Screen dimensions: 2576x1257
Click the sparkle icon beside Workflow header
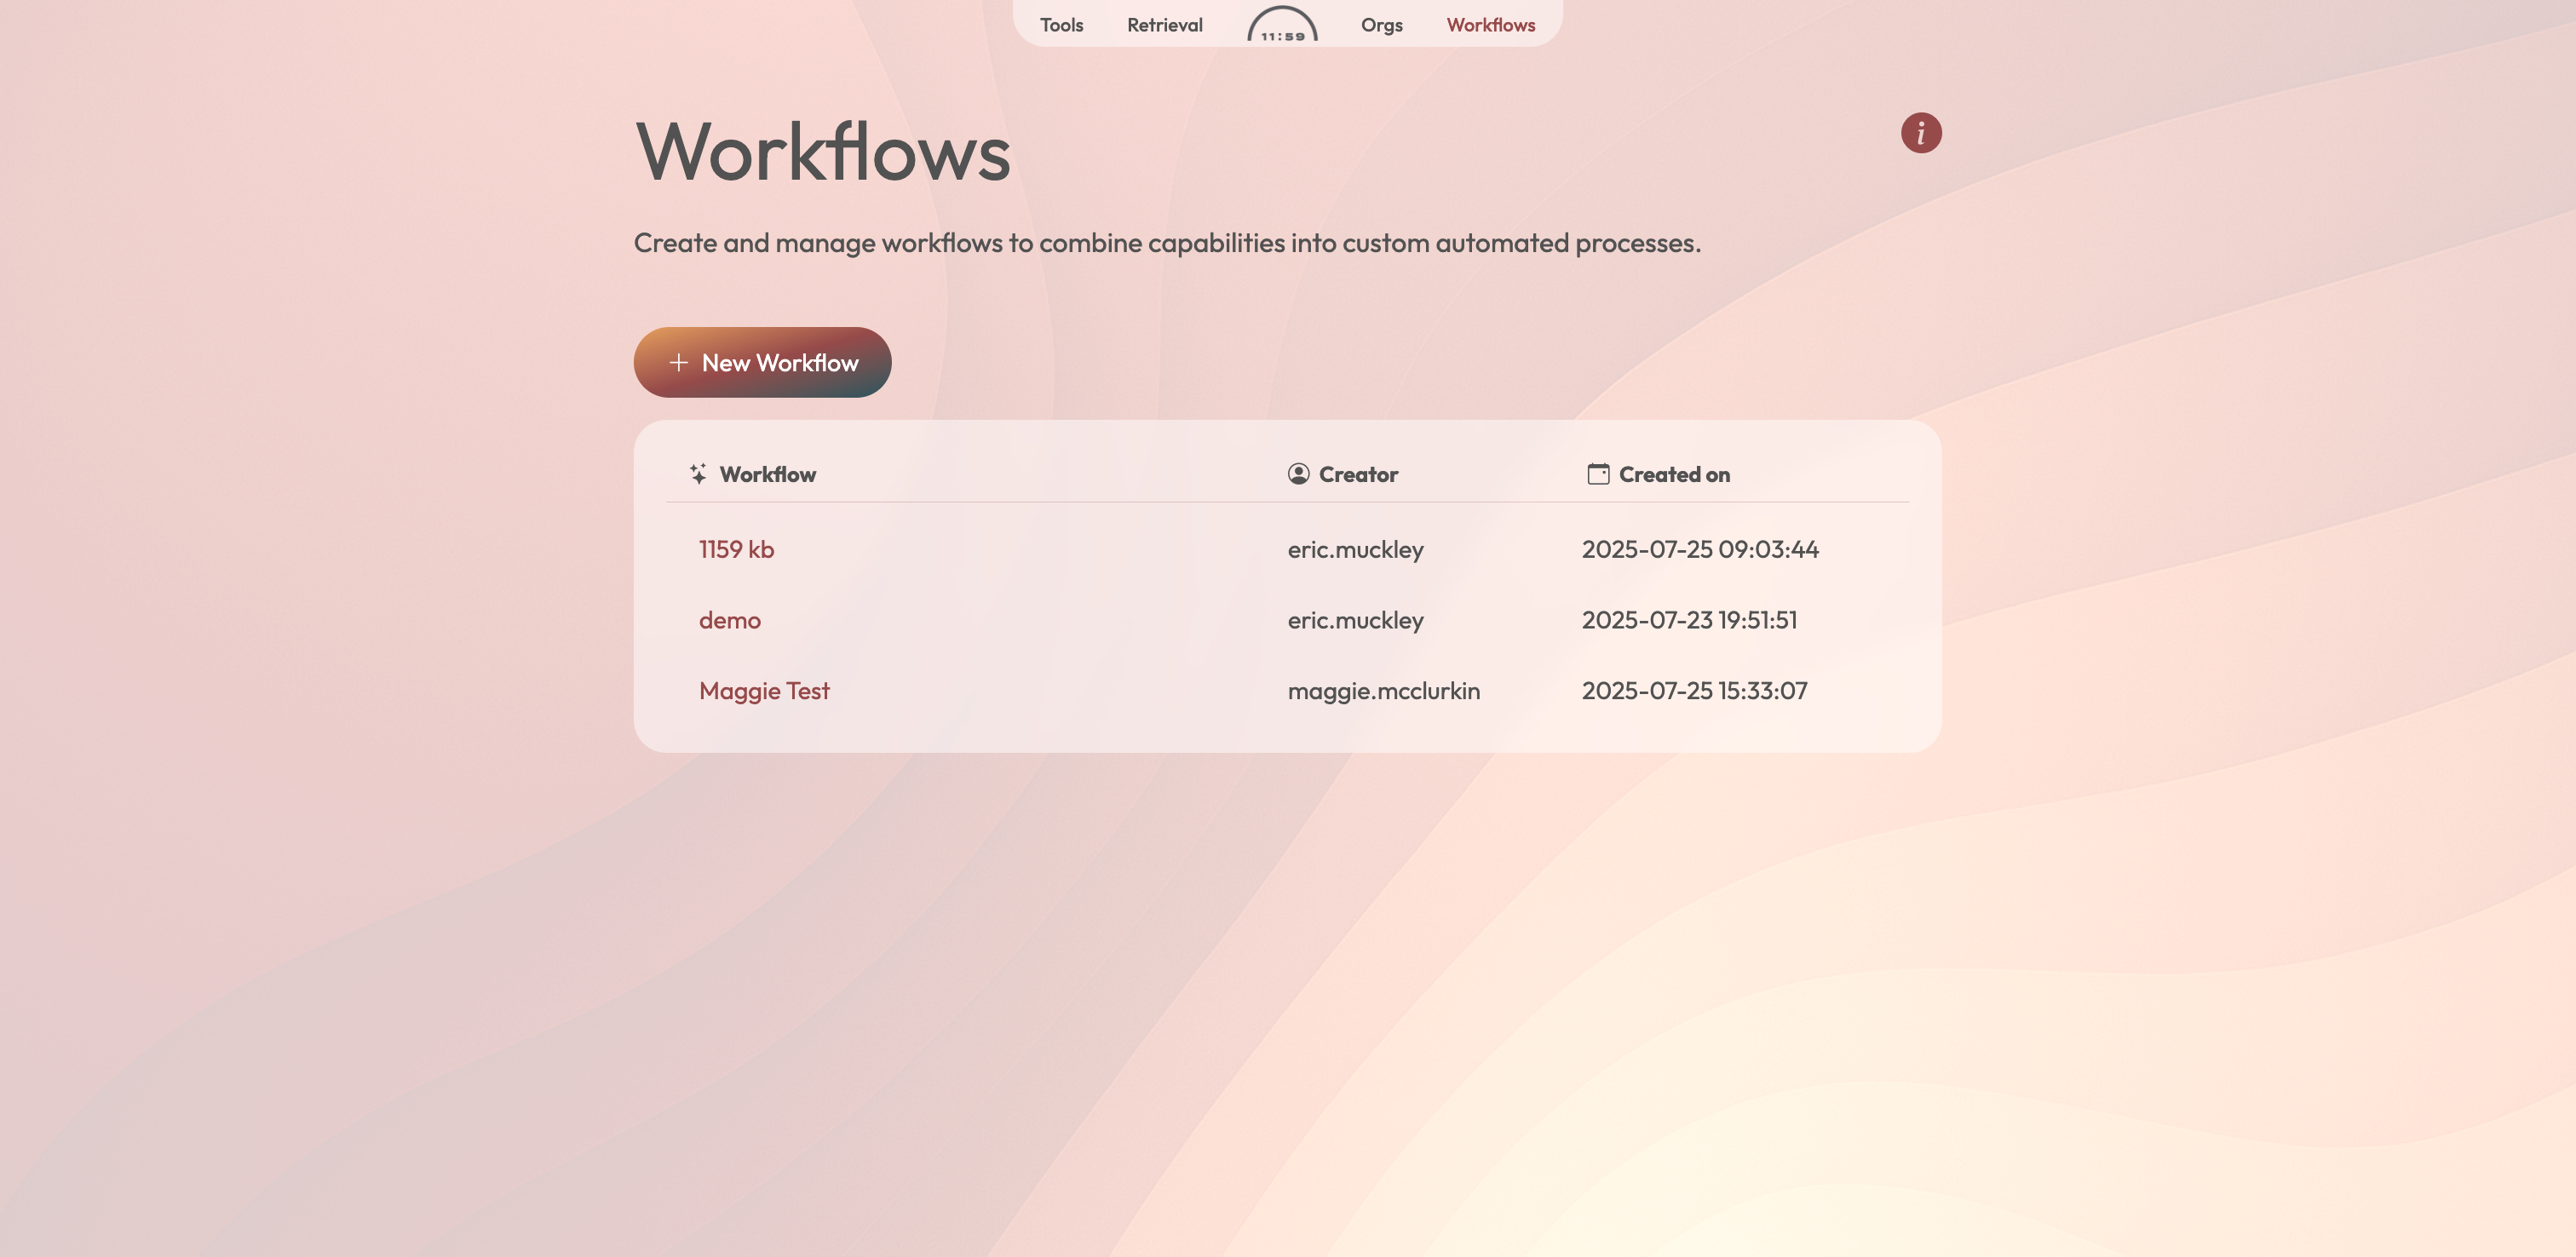[698, 474]
